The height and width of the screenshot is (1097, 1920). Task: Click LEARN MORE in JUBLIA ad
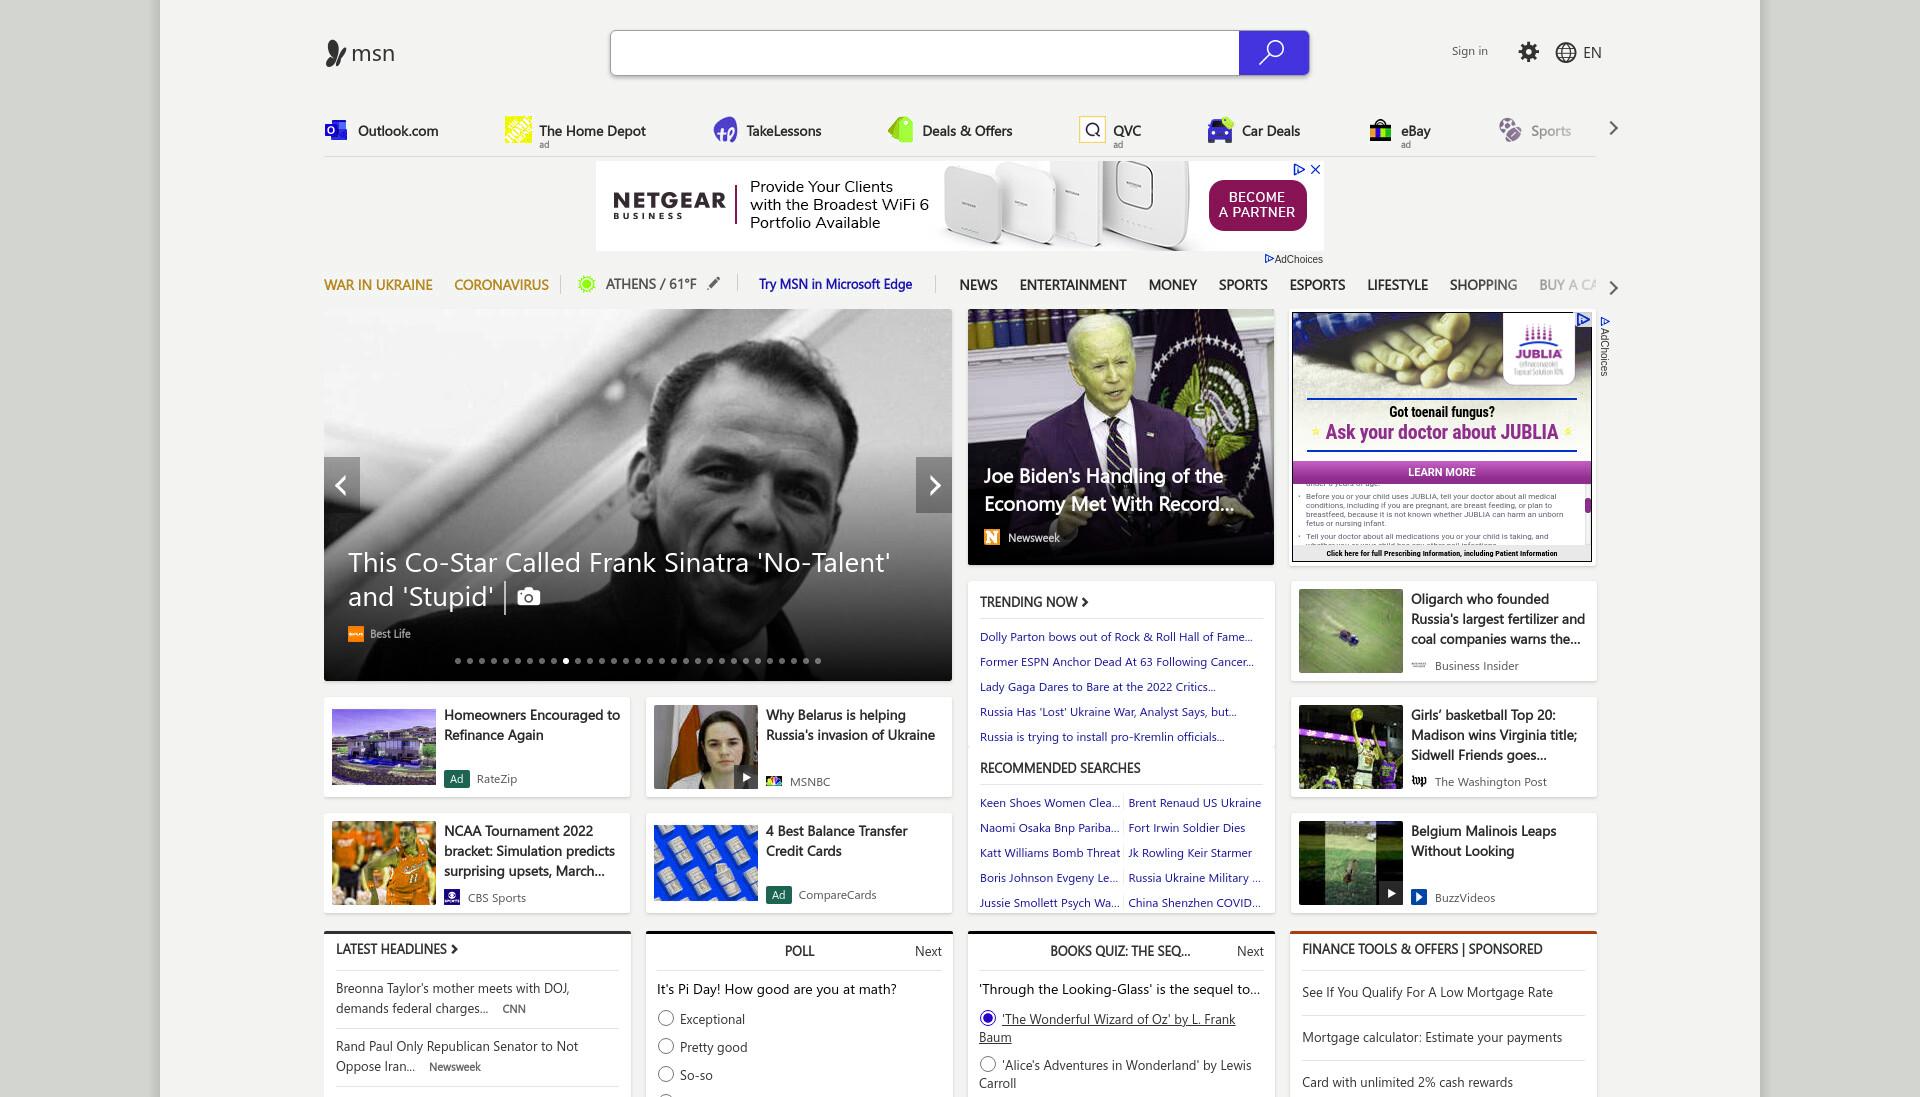[x=1441, y=472]
